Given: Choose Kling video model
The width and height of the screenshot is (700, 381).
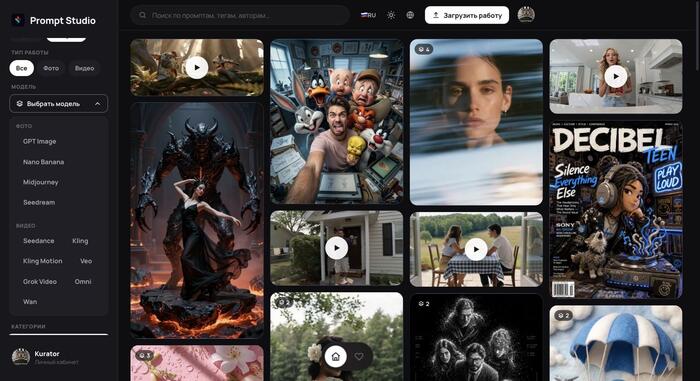Looking at the screenshot, I should point(80,241).
